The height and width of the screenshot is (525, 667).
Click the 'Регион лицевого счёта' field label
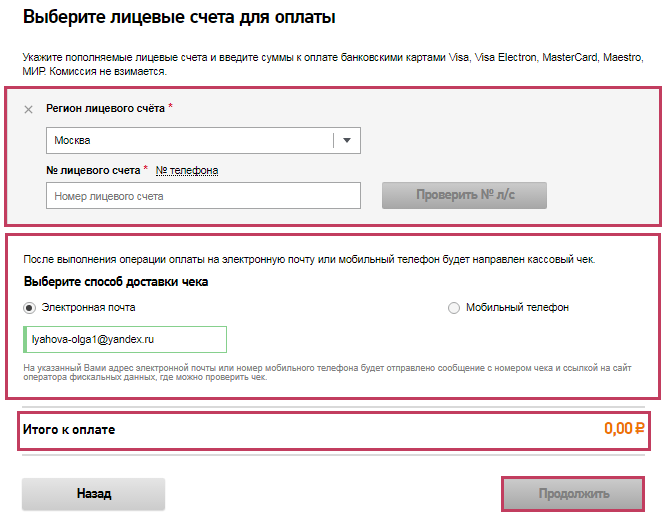106,107
